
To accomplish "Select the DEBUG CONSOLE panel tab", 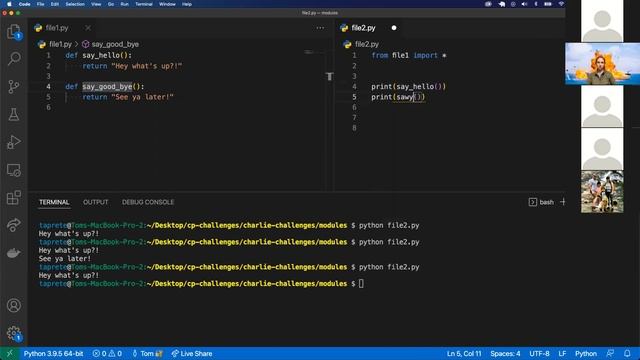I will click(x=148, y=202).
